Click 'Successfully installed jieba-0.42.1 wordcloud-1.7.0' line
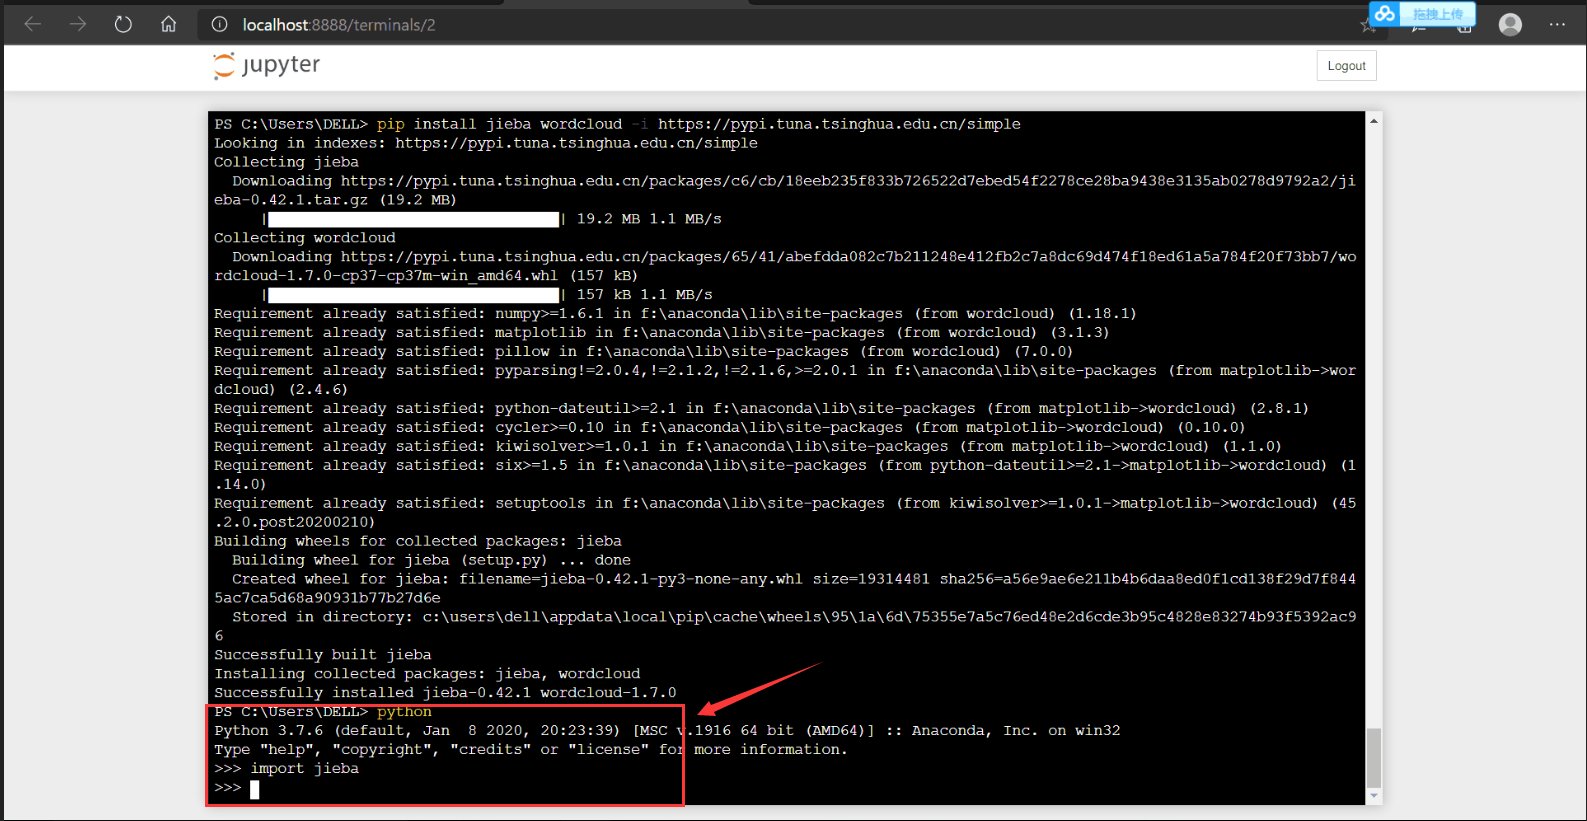This screenshot has width=1587, height=821. coord(445,693)
